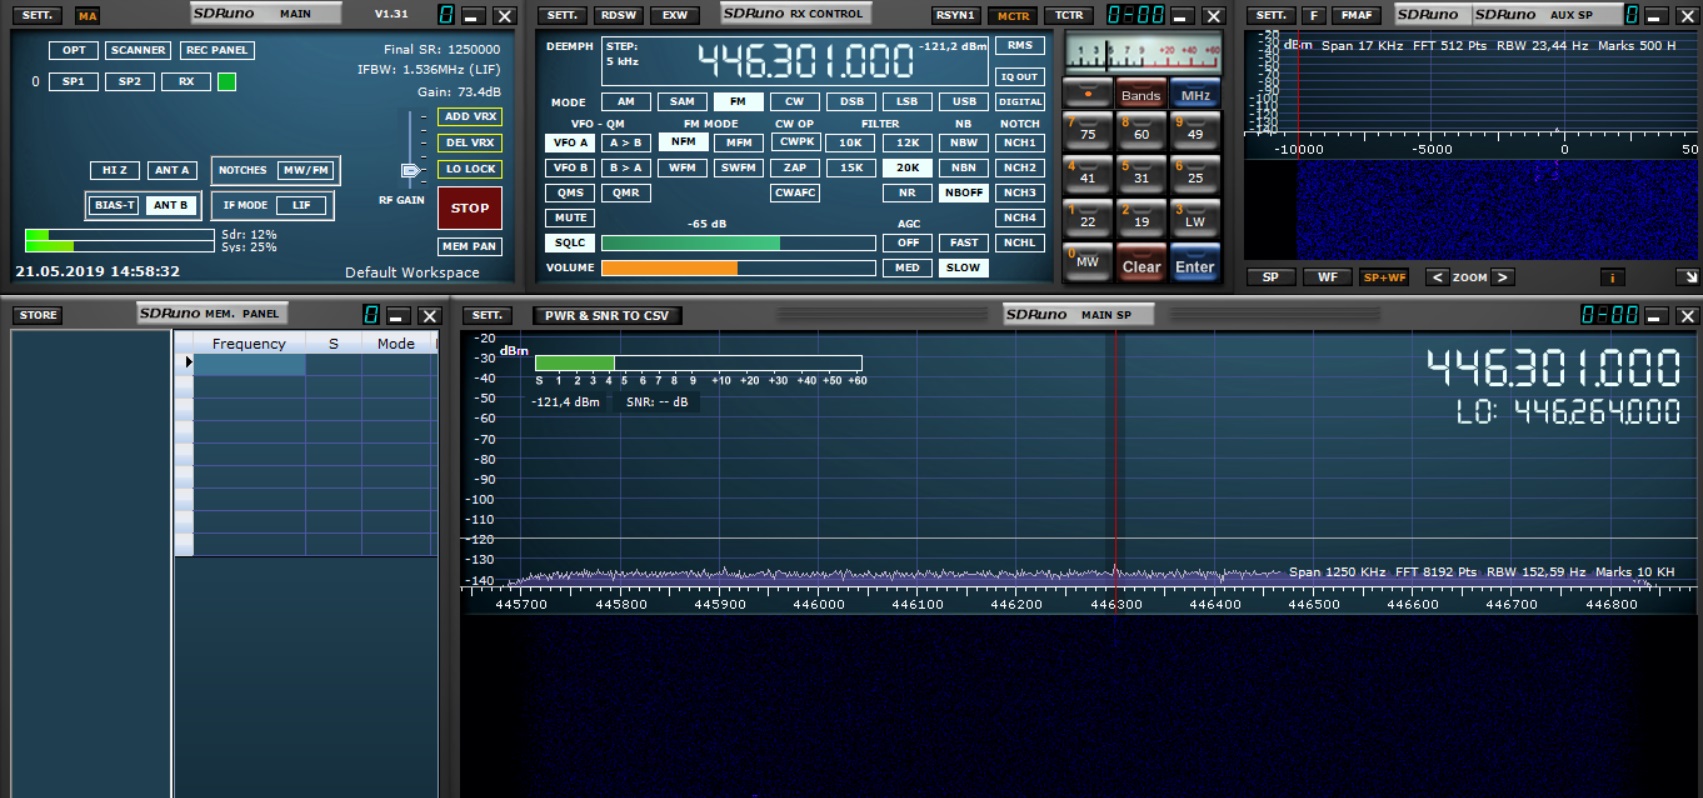Click the Mem Panel row selector arrow
The width and height of the screenshot is (1703, 798).
[187, 362]
